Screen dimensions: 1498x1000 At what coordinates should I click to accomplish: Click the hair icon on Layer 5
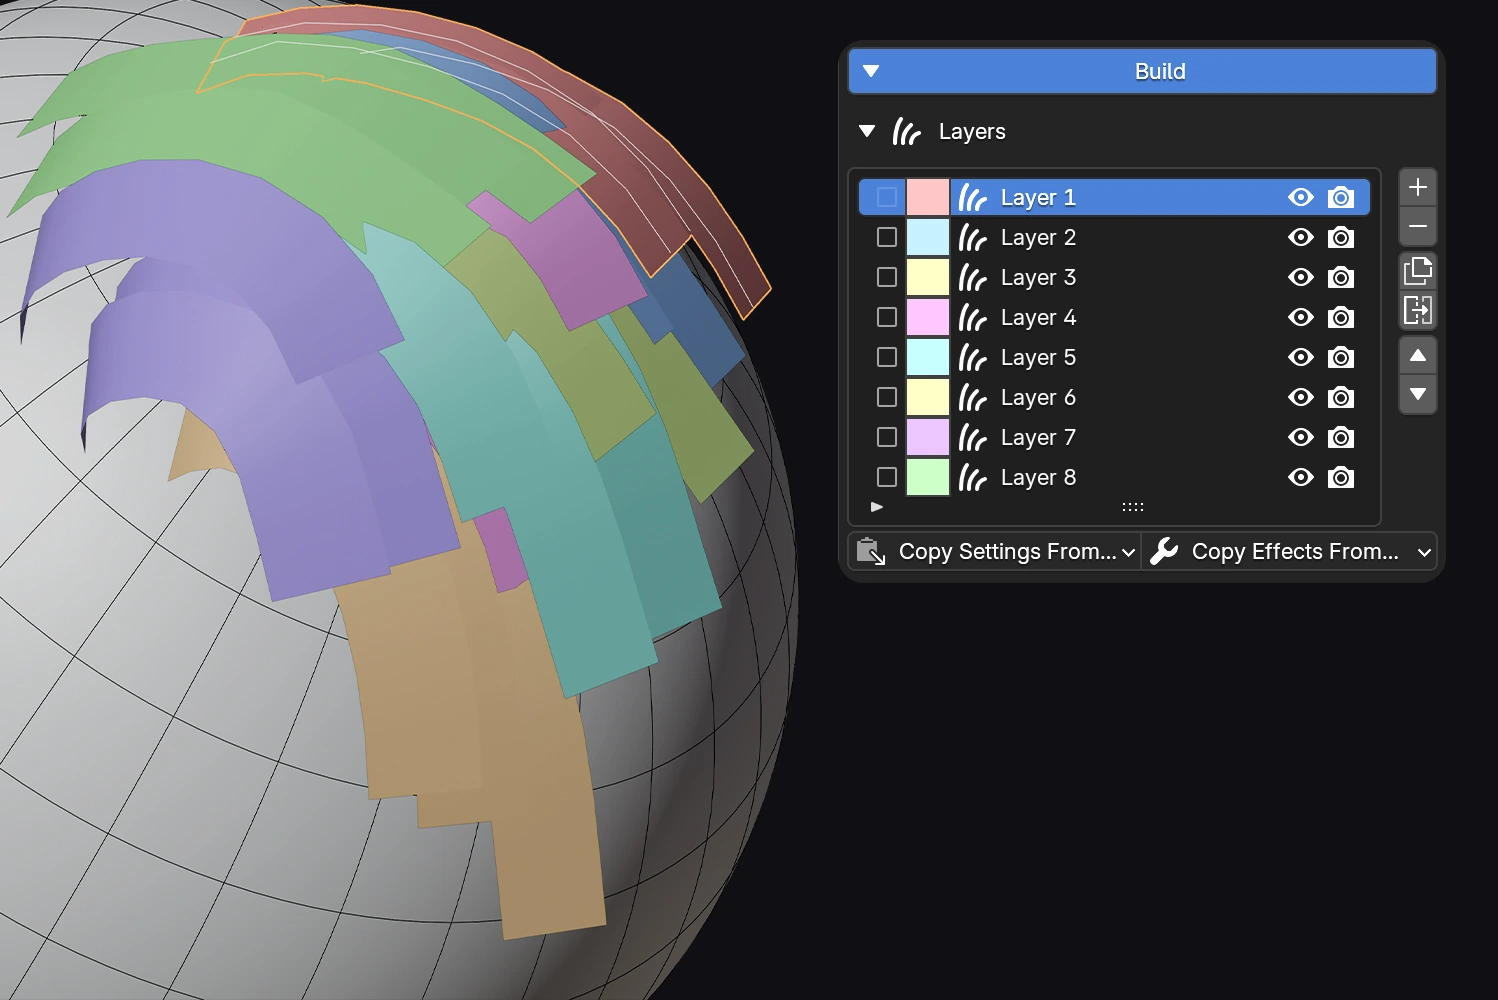(x=972, y=357)
